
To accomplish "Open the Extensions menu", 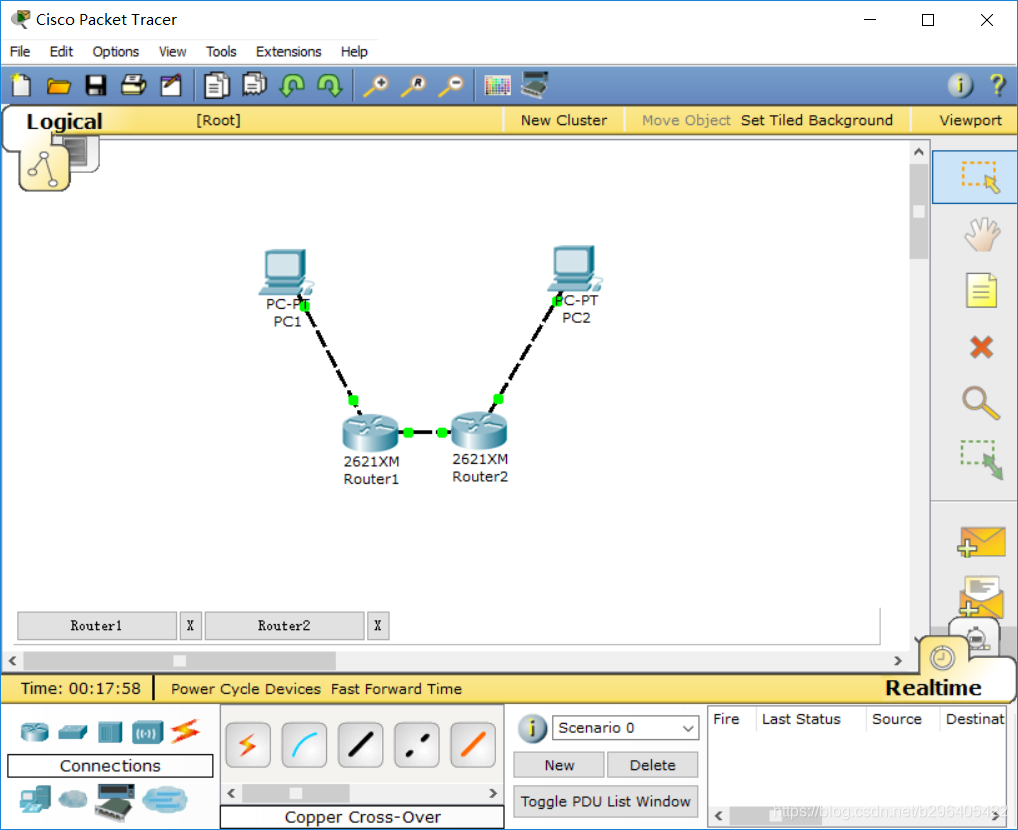I will pyautogui.click(x=288, y=51).
